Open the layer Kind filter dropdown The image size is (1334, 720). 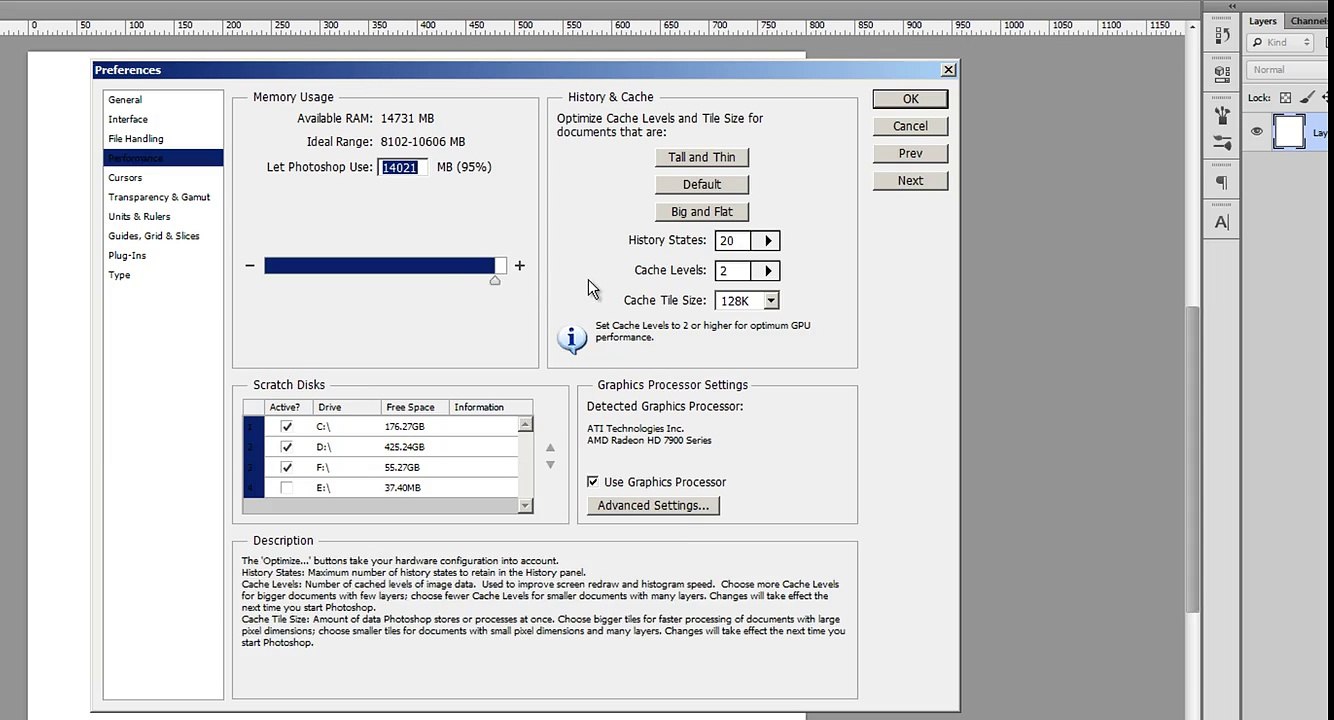click(x=1281, y=42)
